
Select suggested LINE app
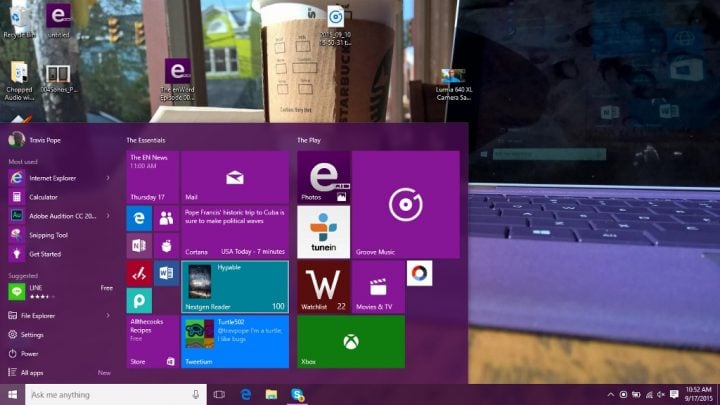click(x=61, y=292)
